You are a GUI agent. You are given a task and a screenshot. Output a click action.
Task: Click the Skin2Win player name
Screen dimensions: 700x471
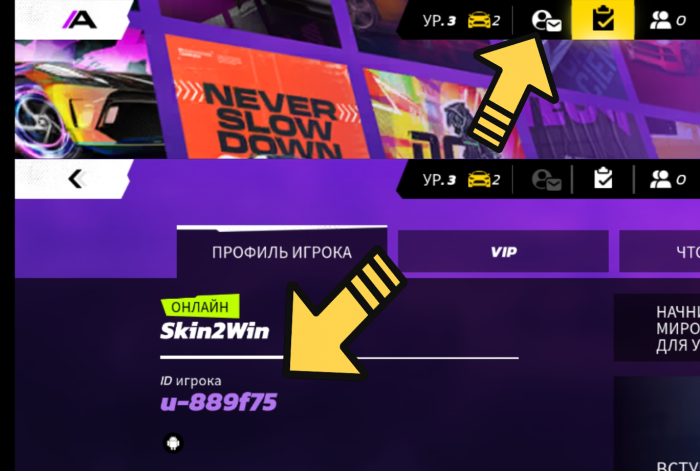point(215,331)
